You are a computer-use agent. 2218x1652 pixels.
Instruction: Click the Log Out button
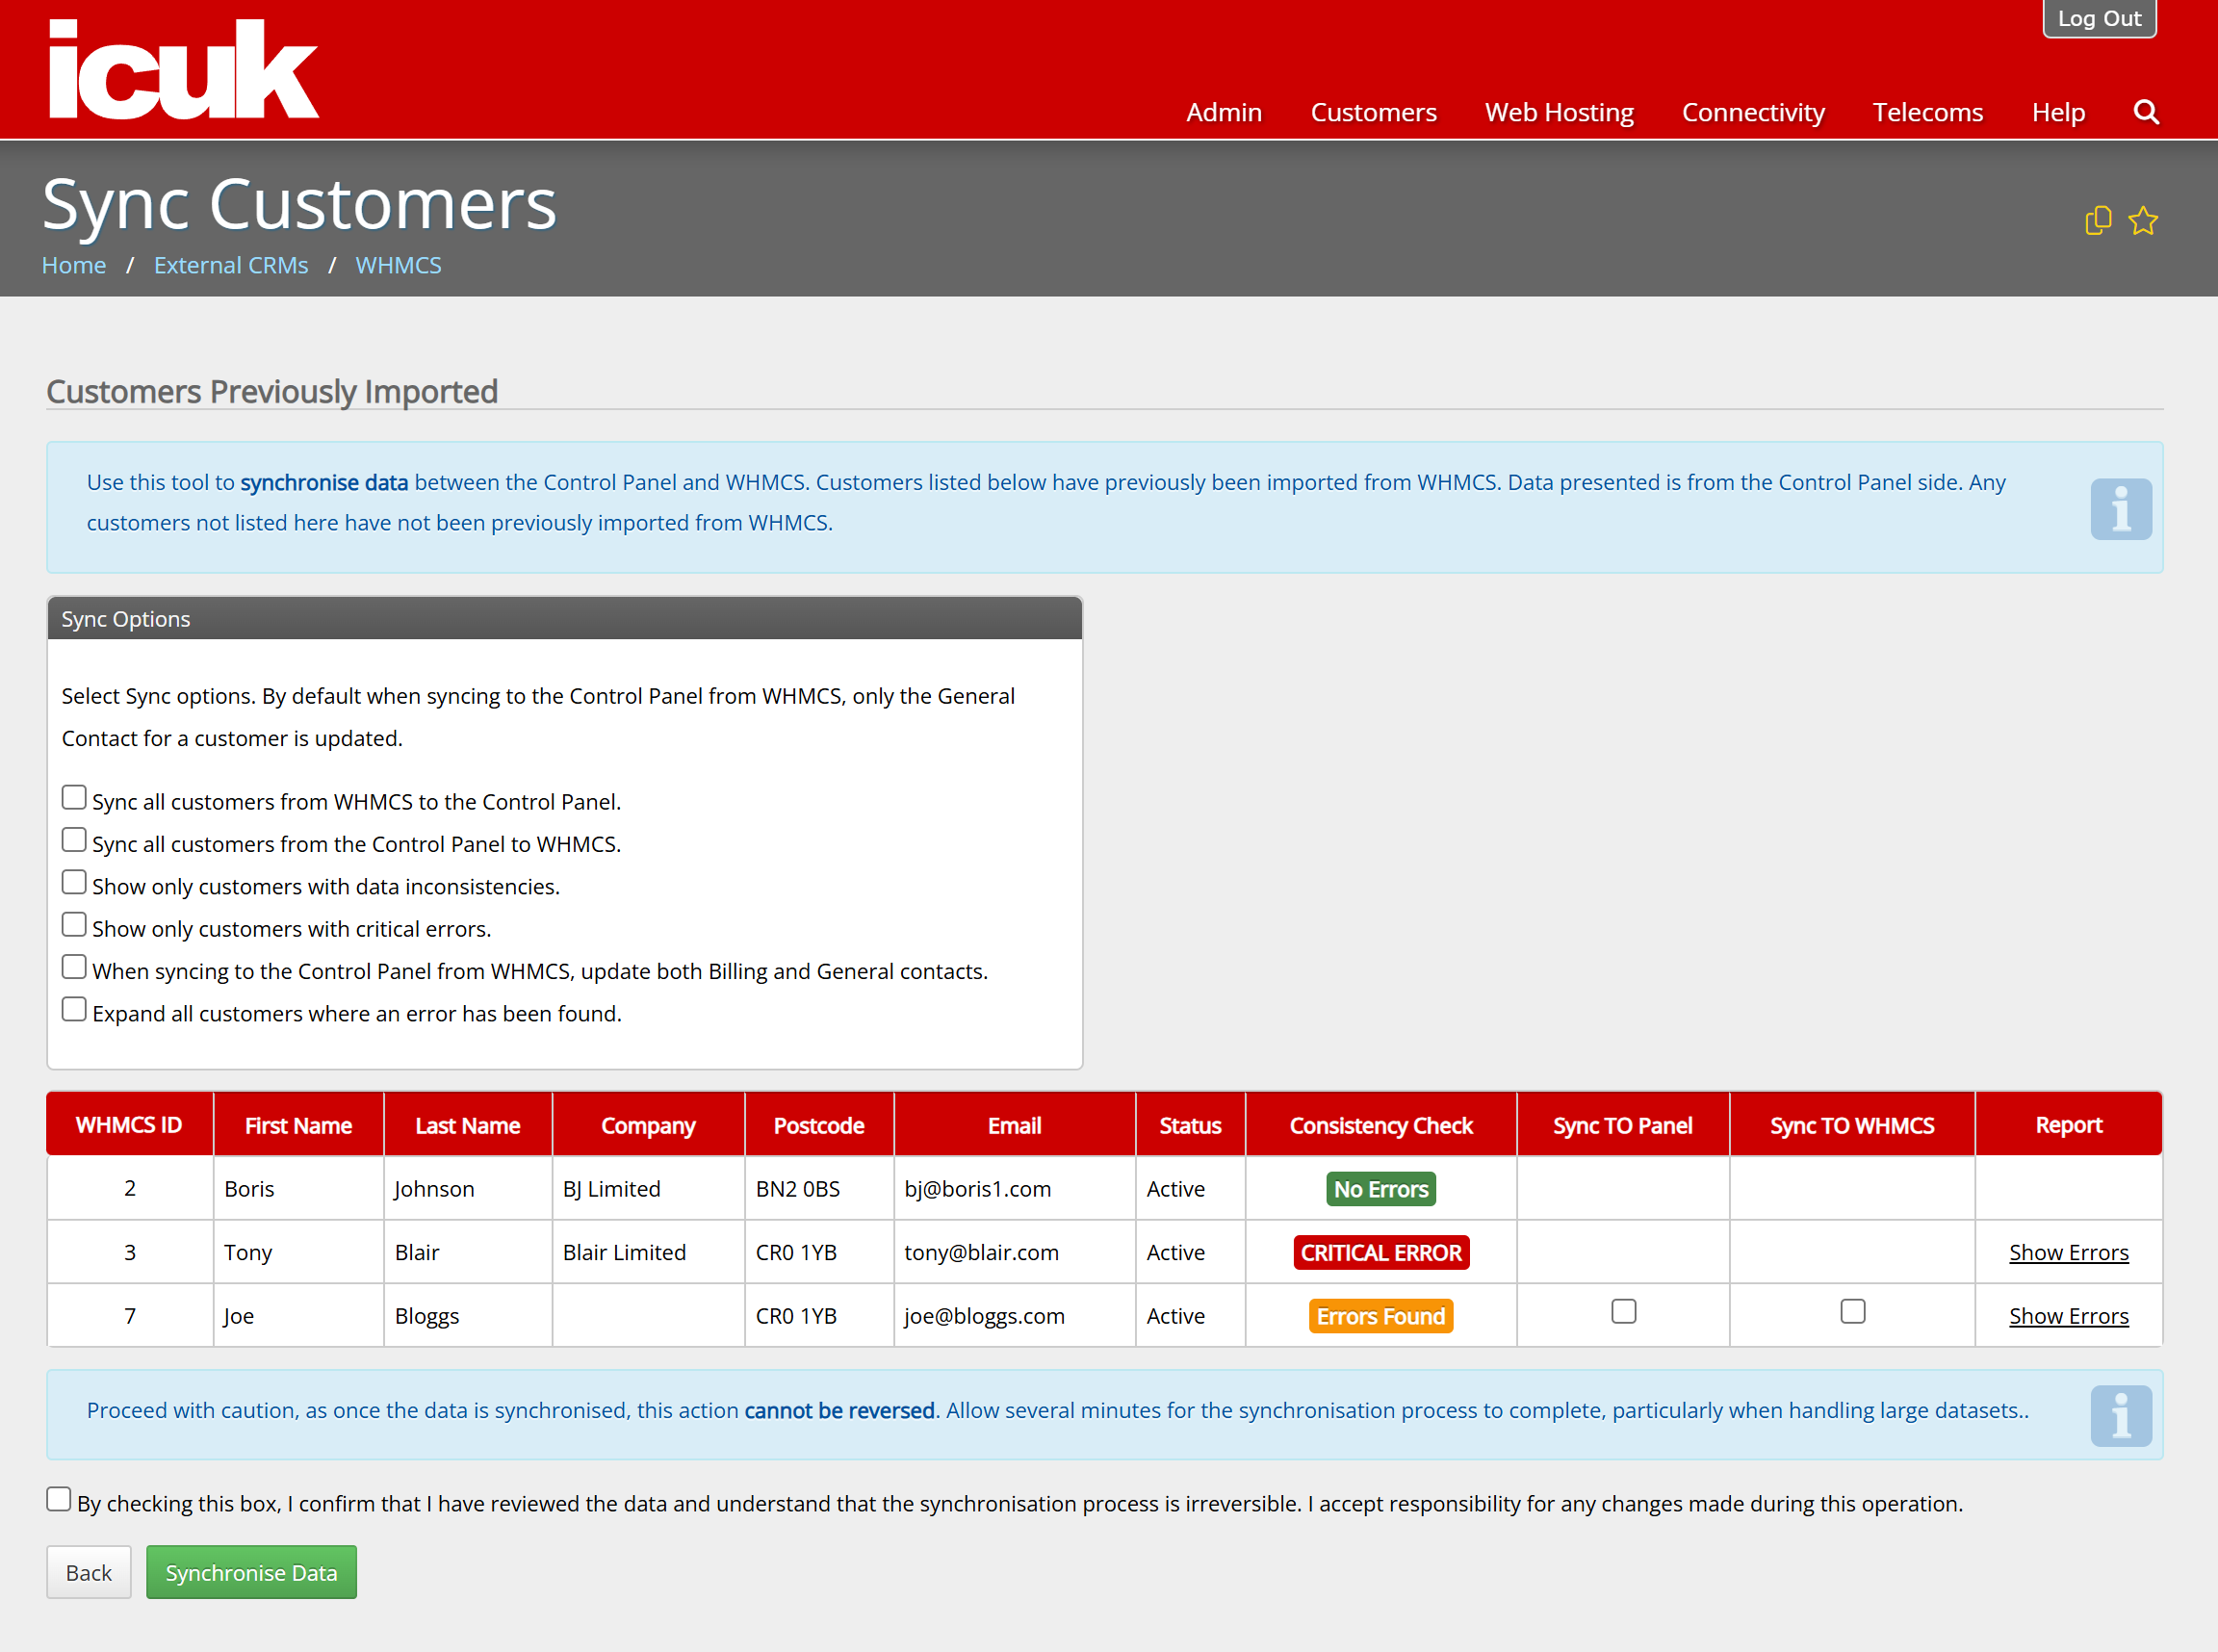click(x=2099, y=18)
